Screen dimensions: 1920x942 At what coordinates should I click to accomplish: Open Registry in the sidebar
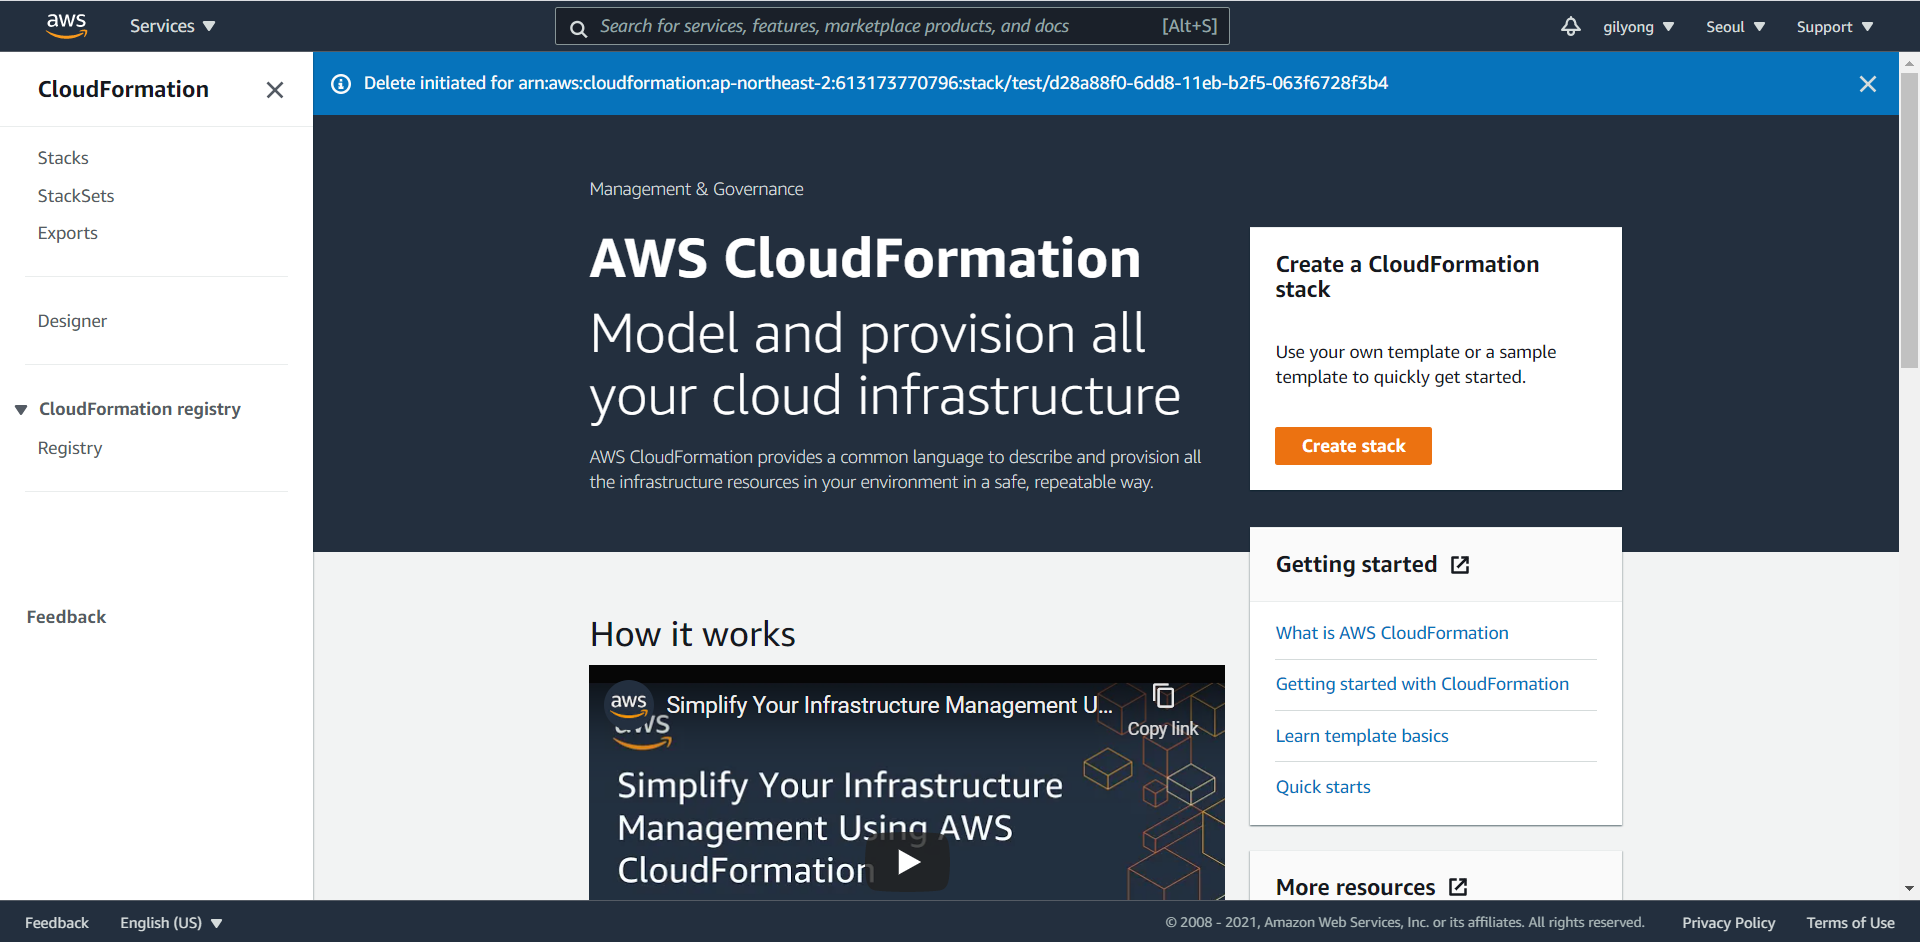pyautogui.click(x=70, y=448)
